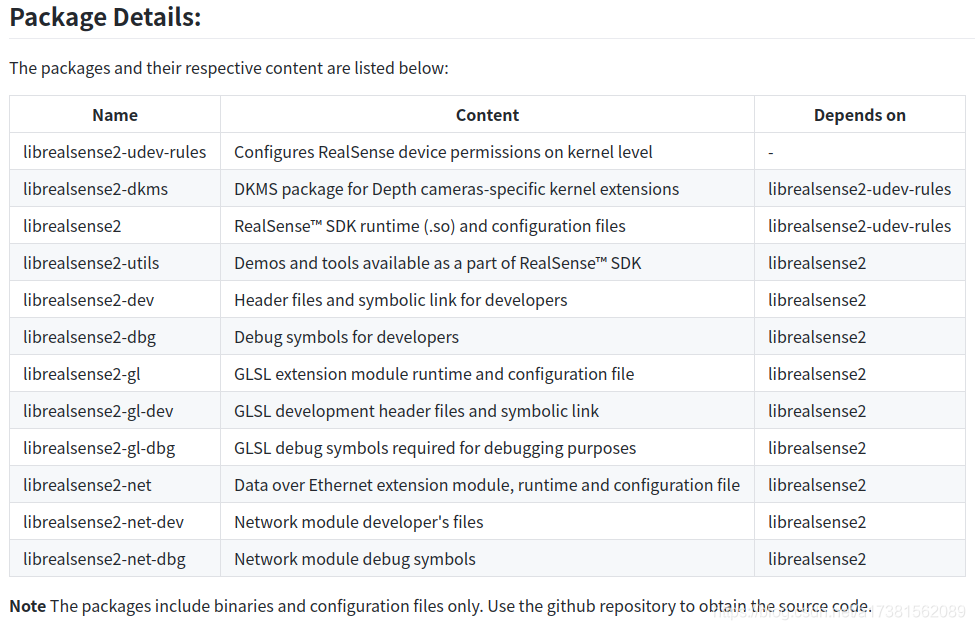The image size is (975, 630).
Task: Click 'Data over Ethernet extension module' description
Action: (487, 485)
